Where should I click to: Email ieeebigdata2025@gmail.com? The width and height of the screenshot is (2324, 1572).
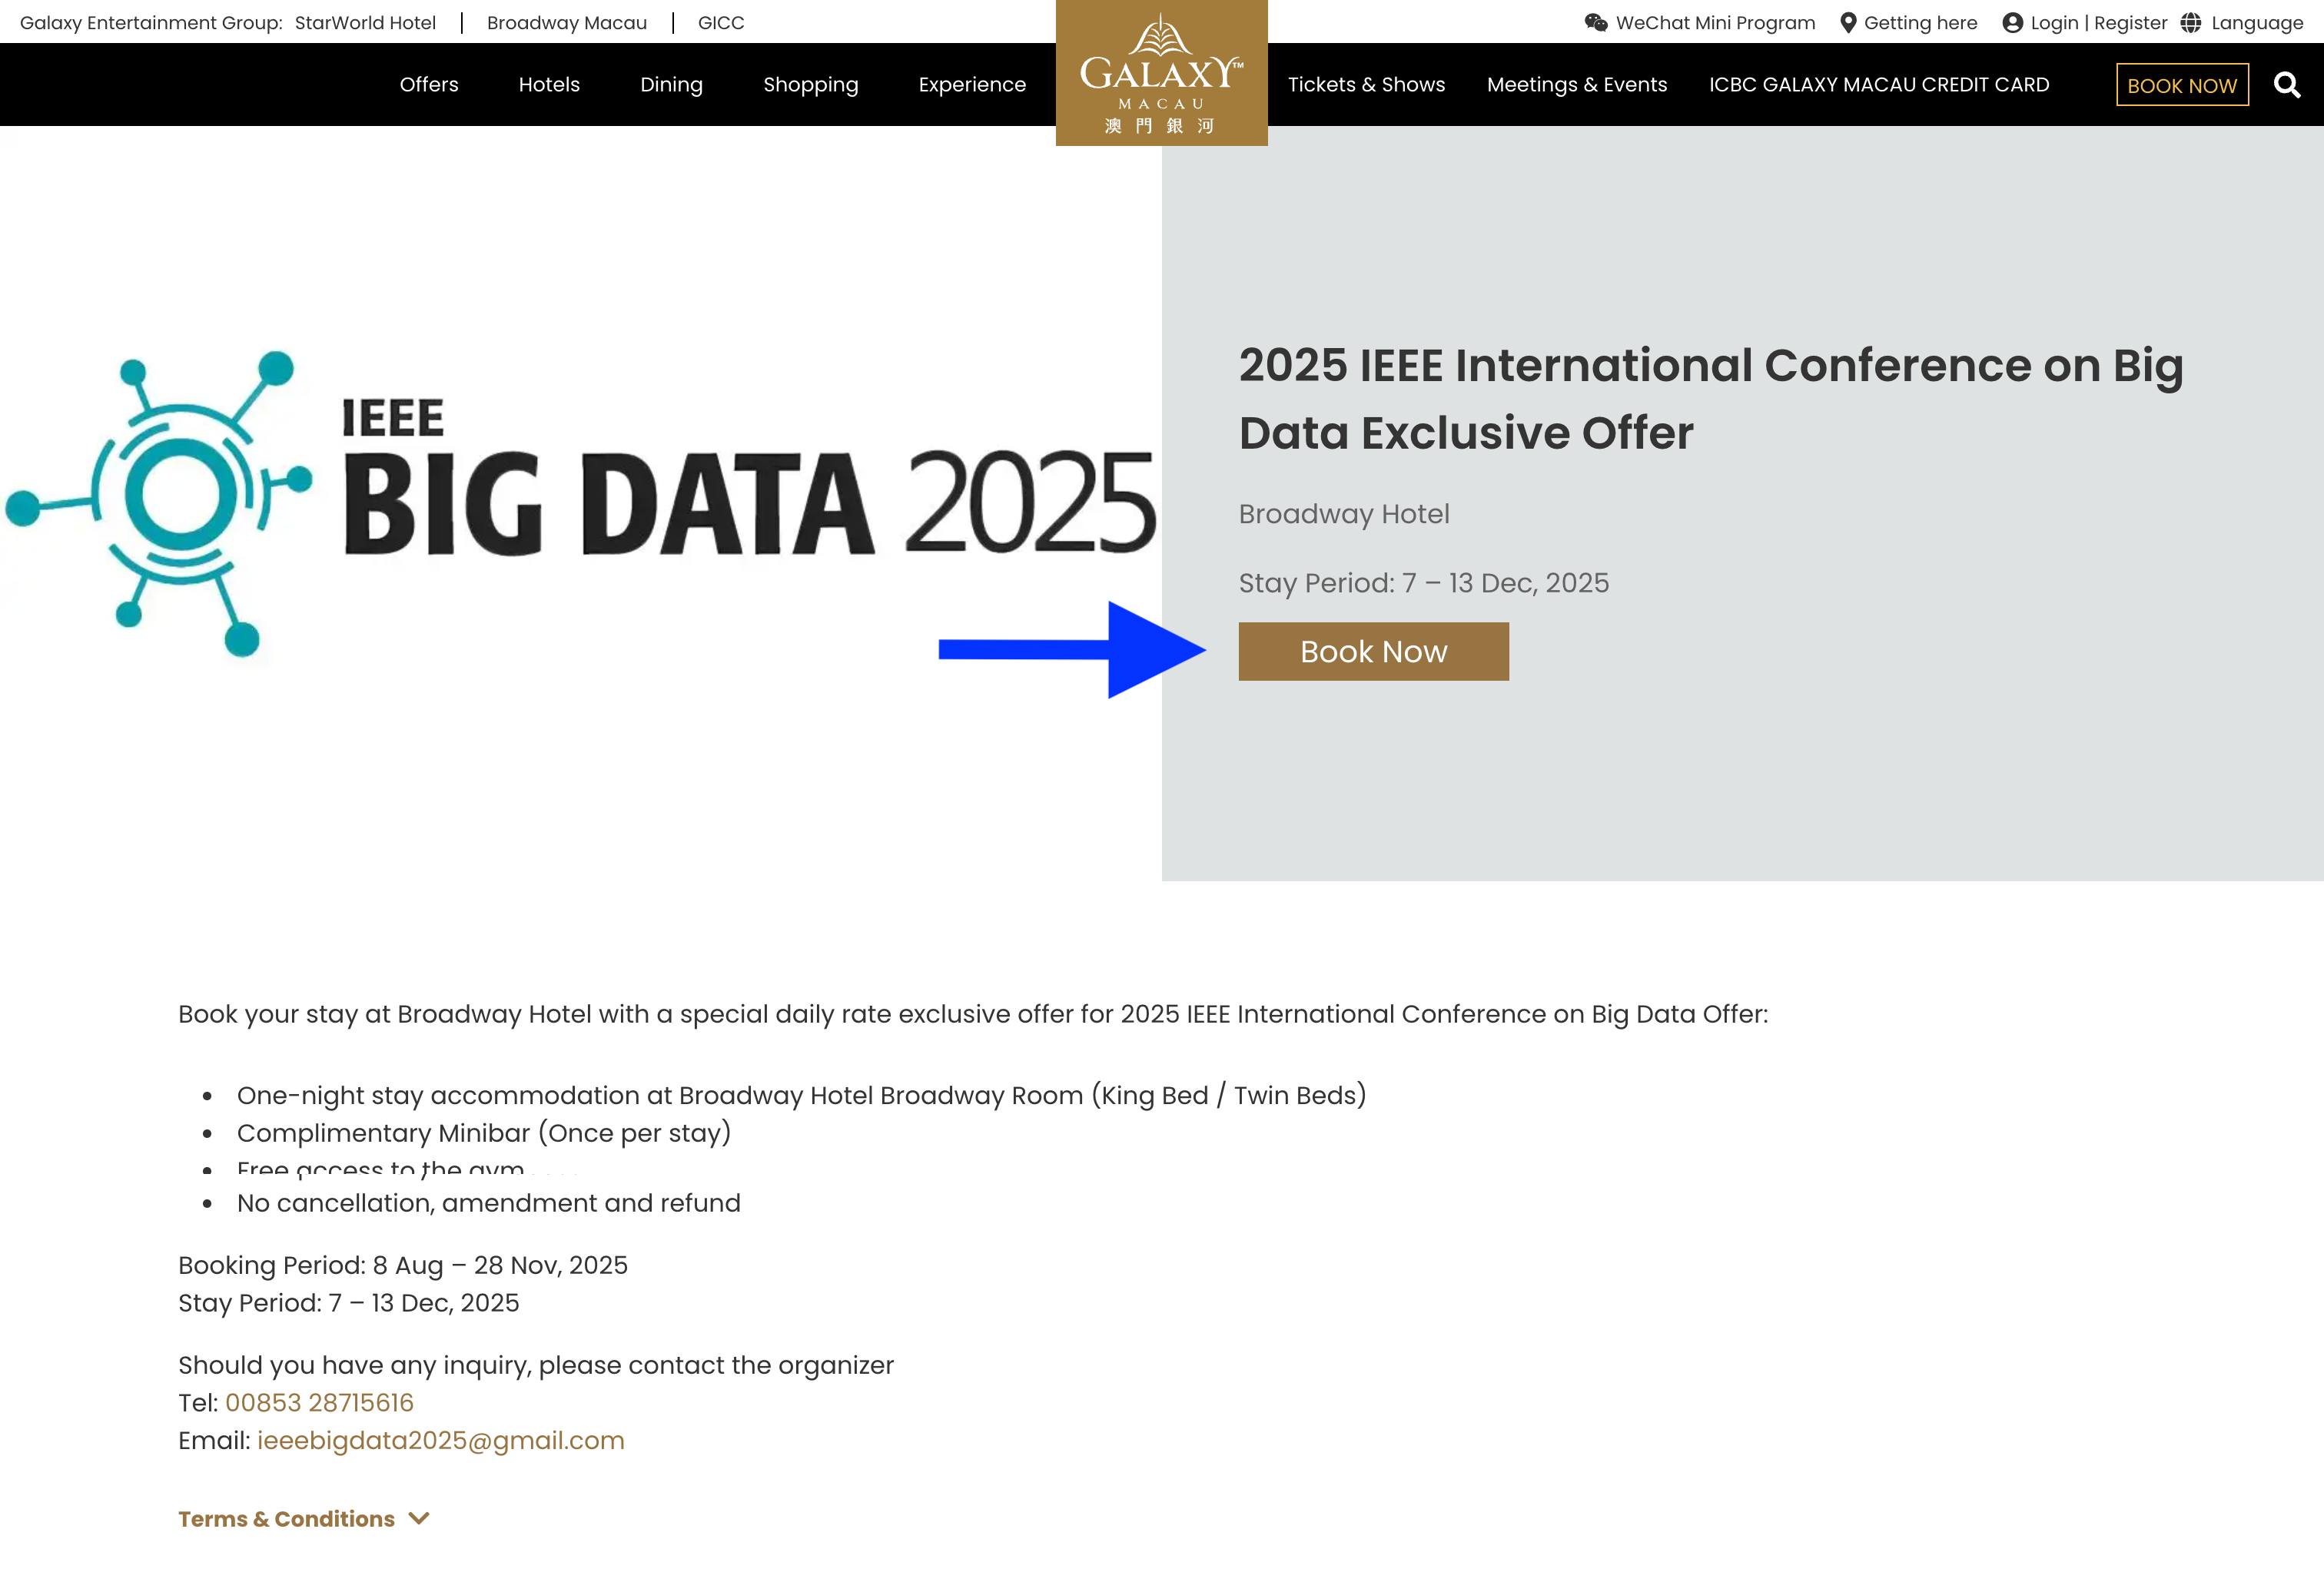pyautogui.click(x=440, y=1440)
